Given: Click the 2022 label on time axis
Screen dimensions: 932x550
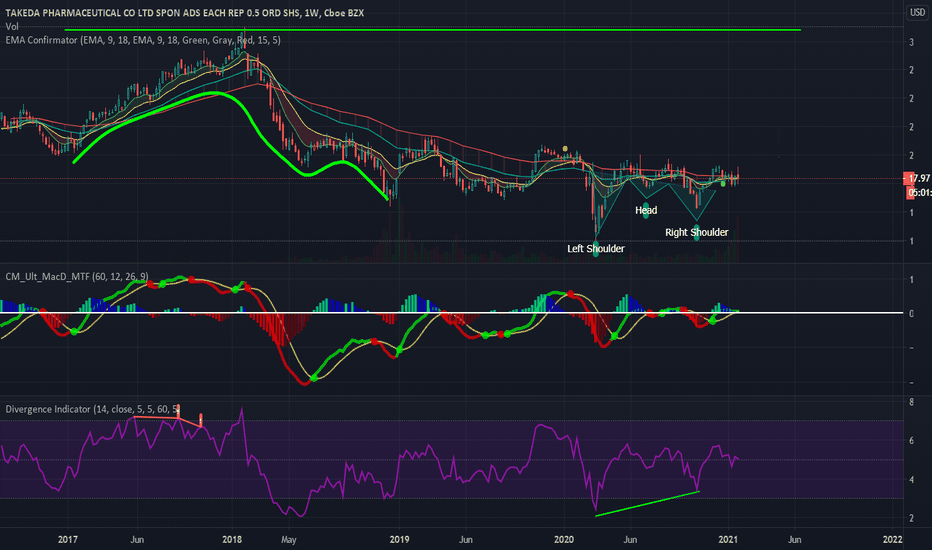Looking at the screenshot, I should (x=893, y=539).
